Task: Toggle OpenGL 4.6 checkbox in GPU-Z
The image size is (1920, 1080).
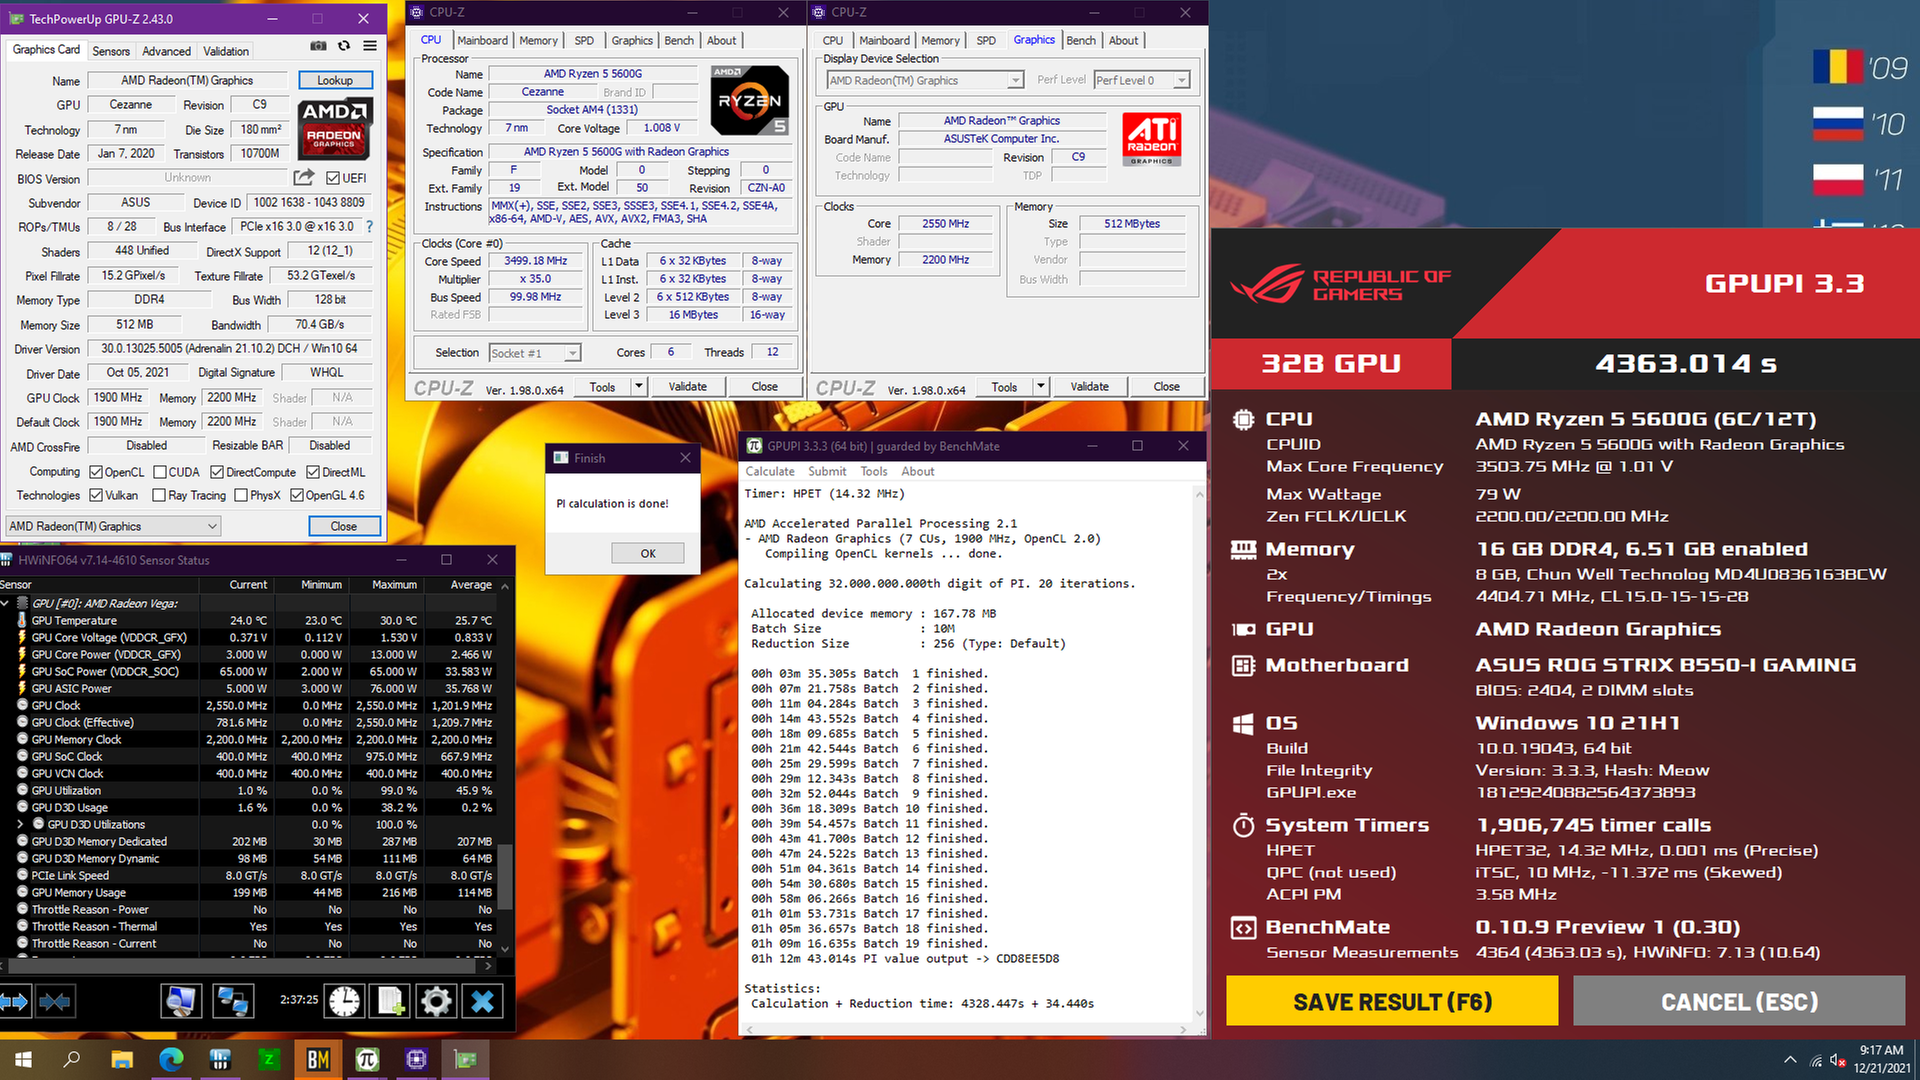Action: (x=297, y=495)
